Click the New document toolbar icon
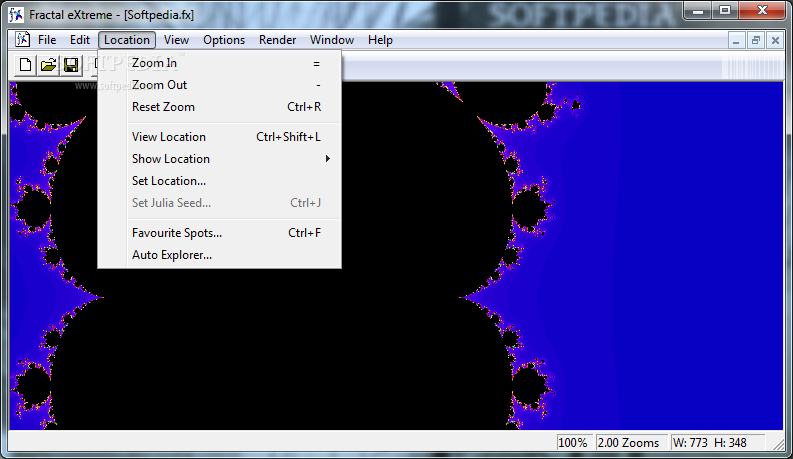 click(25, 65)
